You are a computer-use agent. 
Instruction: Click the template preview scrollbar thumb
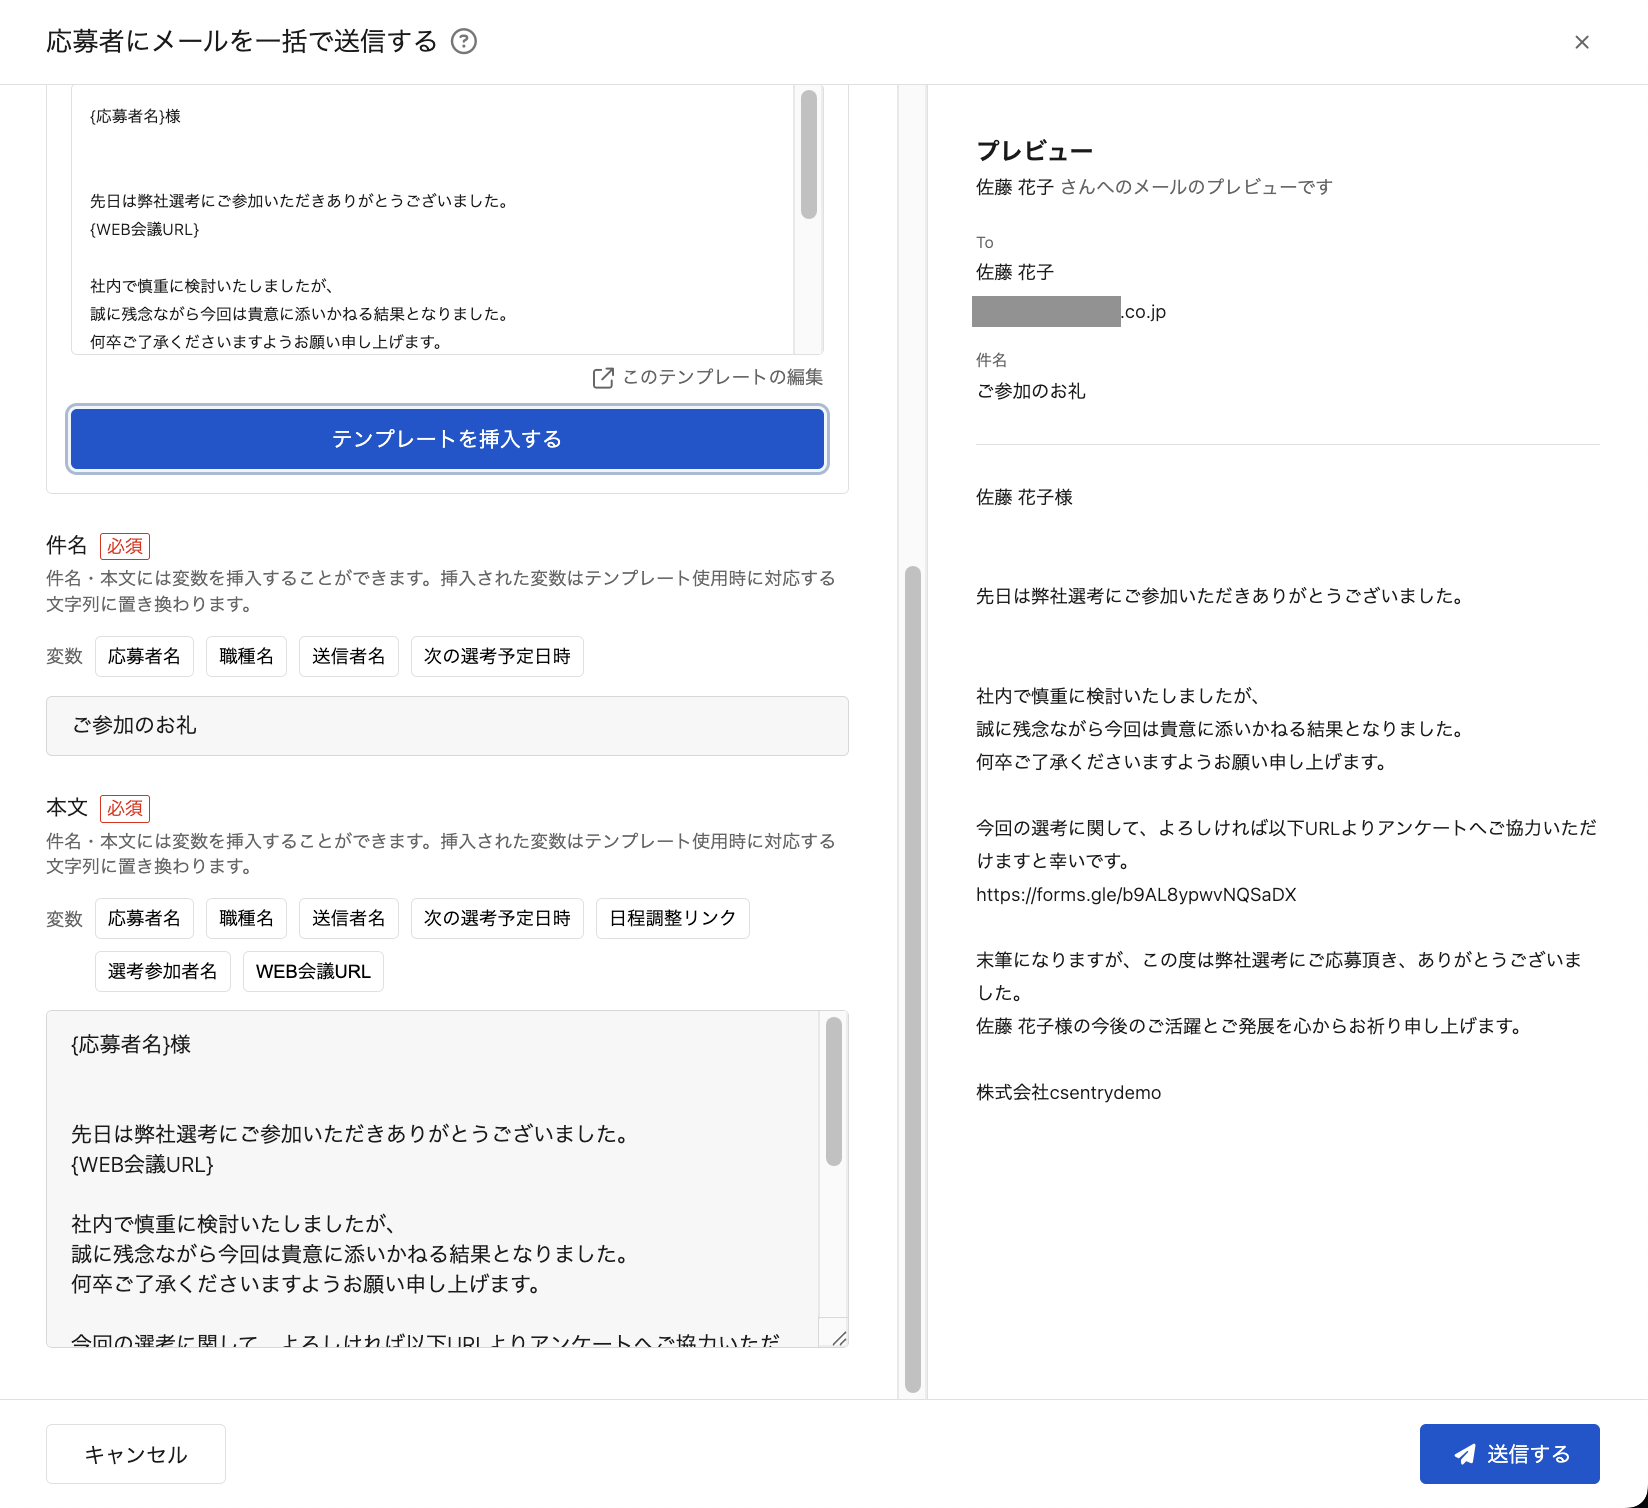click(809, 154)
